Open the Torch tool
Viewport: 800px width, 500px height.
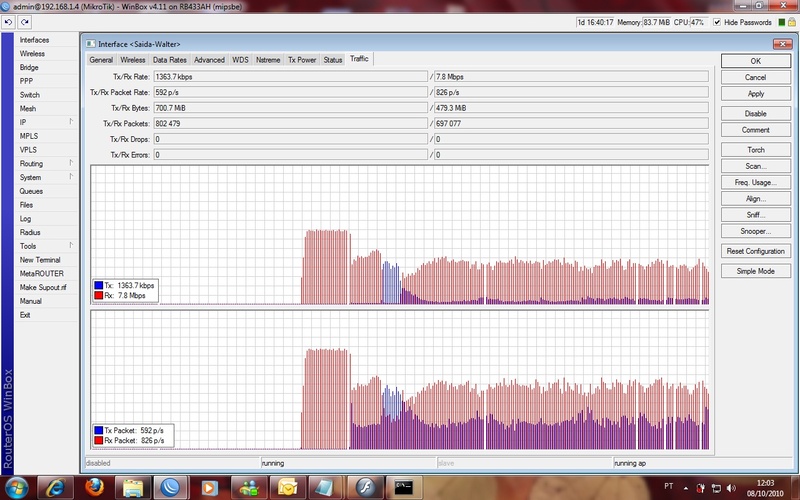click(x=756, y=150)
